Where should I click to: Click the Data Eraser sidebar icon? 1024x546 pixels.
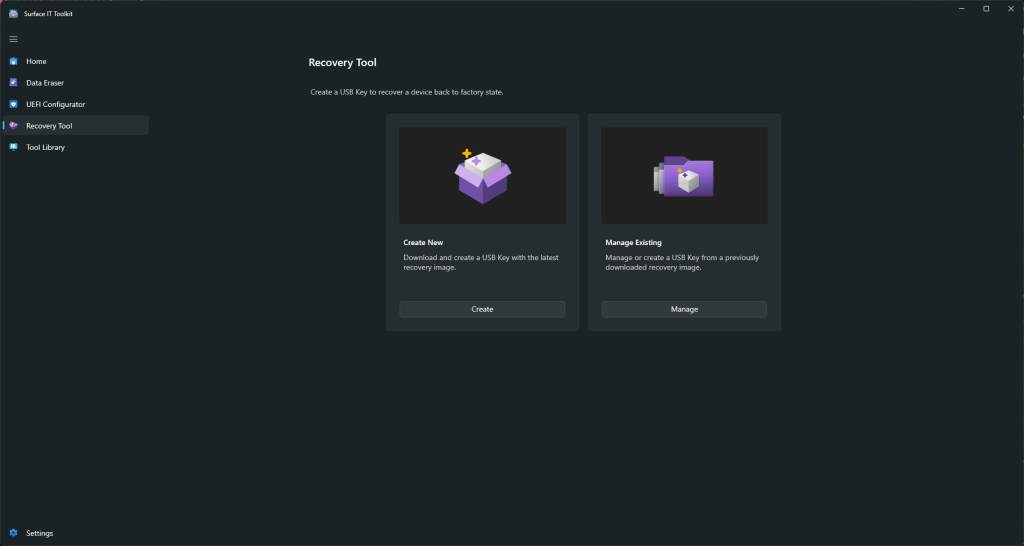click(x=13, y=83)
